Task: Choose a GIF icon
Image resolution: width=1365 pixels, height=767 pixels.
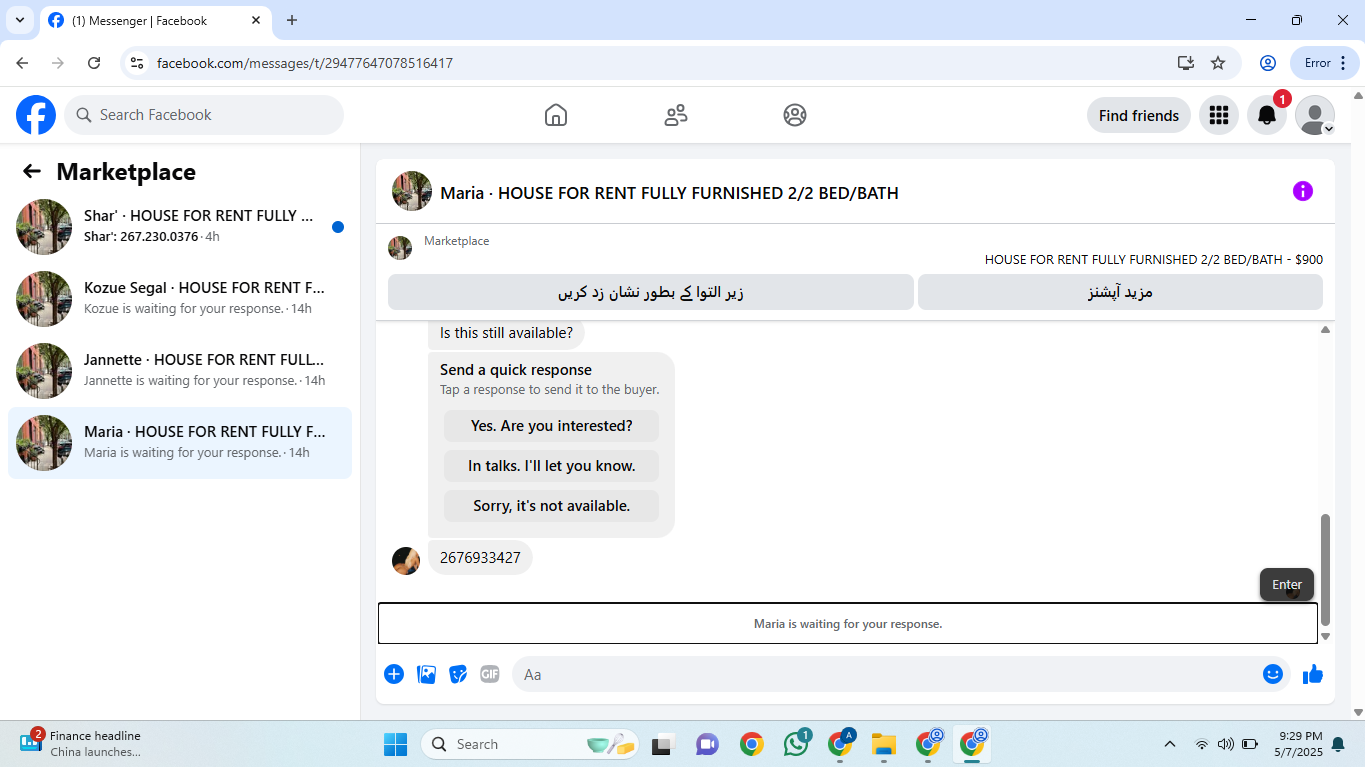Action: pos(490,674)
